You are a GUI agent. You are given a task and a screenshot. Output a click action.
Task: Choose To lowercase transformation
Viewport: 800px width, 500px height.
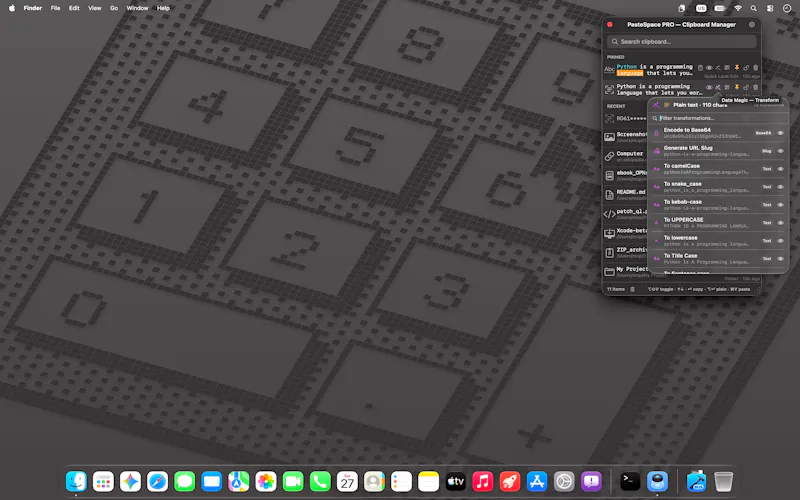[718, 241]
